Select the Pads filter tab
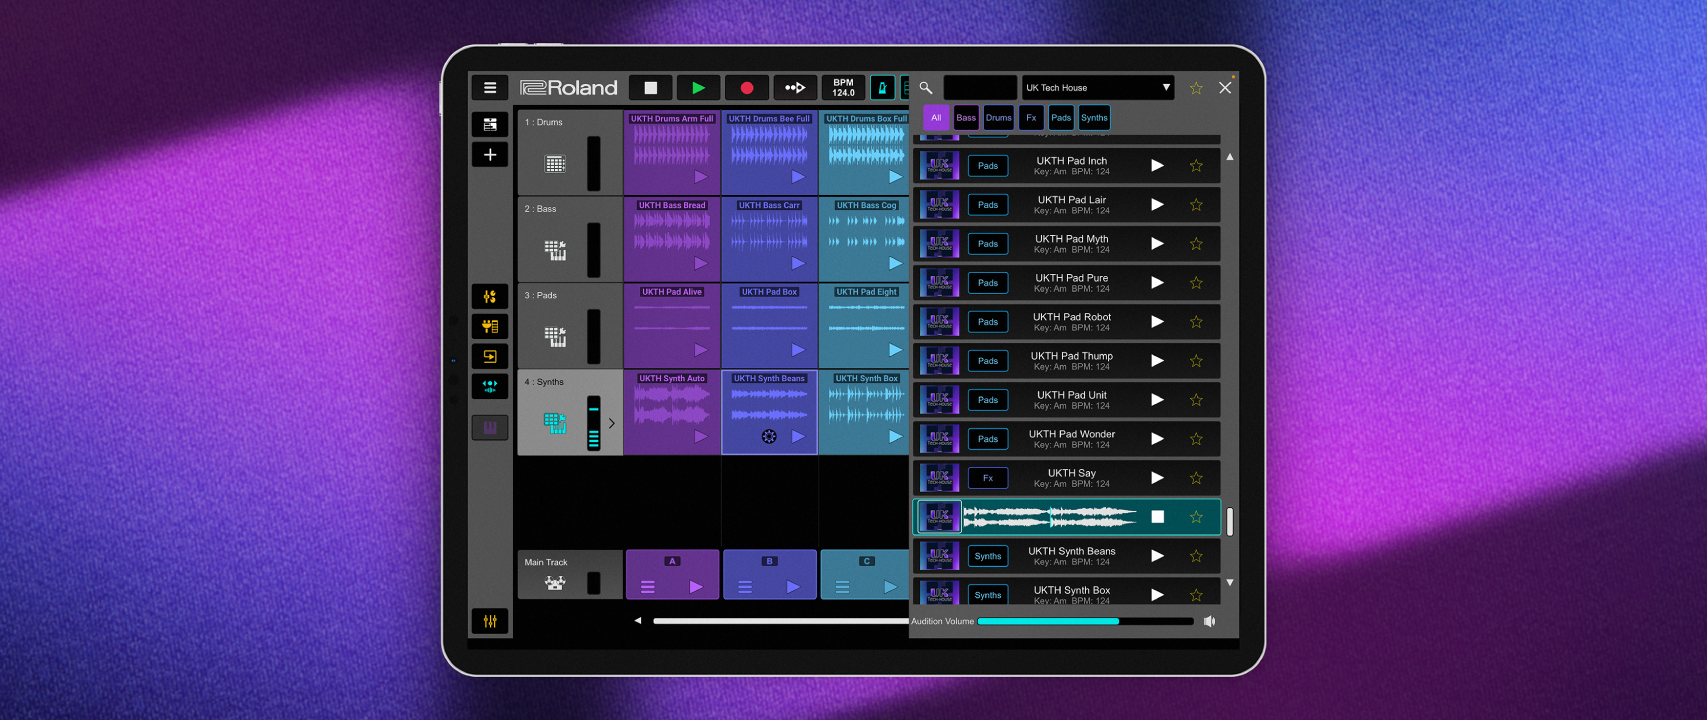This screenshot has height=720, width=1707. tap(1061, 118)
